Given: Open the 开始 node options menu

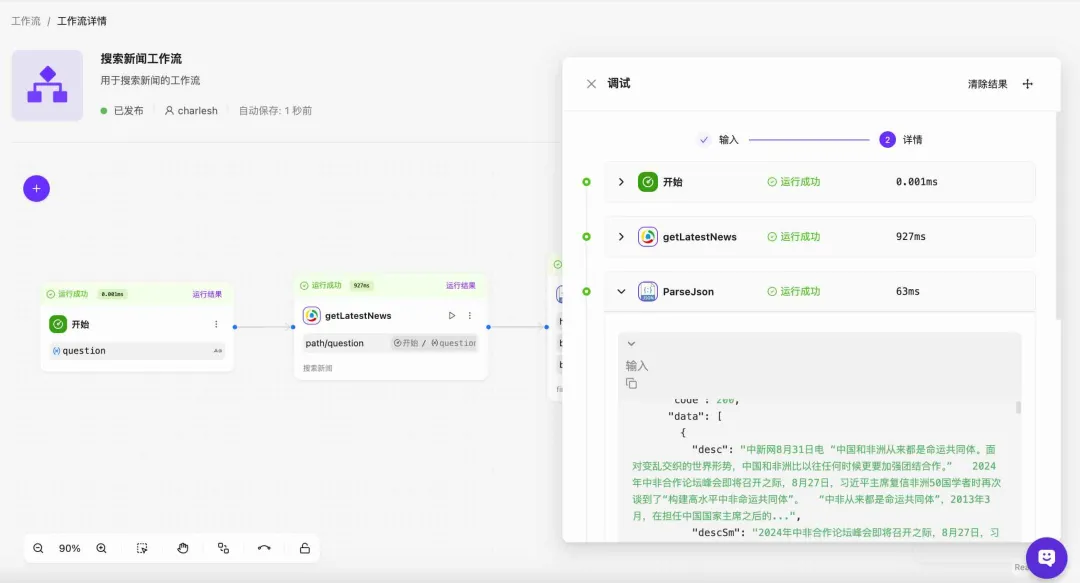Looking at the screenshot, I should (216, 324).
